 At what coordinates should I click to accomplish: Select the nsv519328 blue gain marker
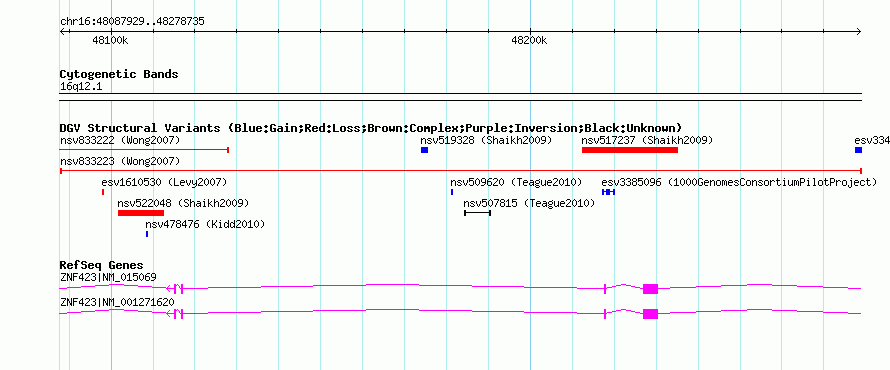point(424,150)
